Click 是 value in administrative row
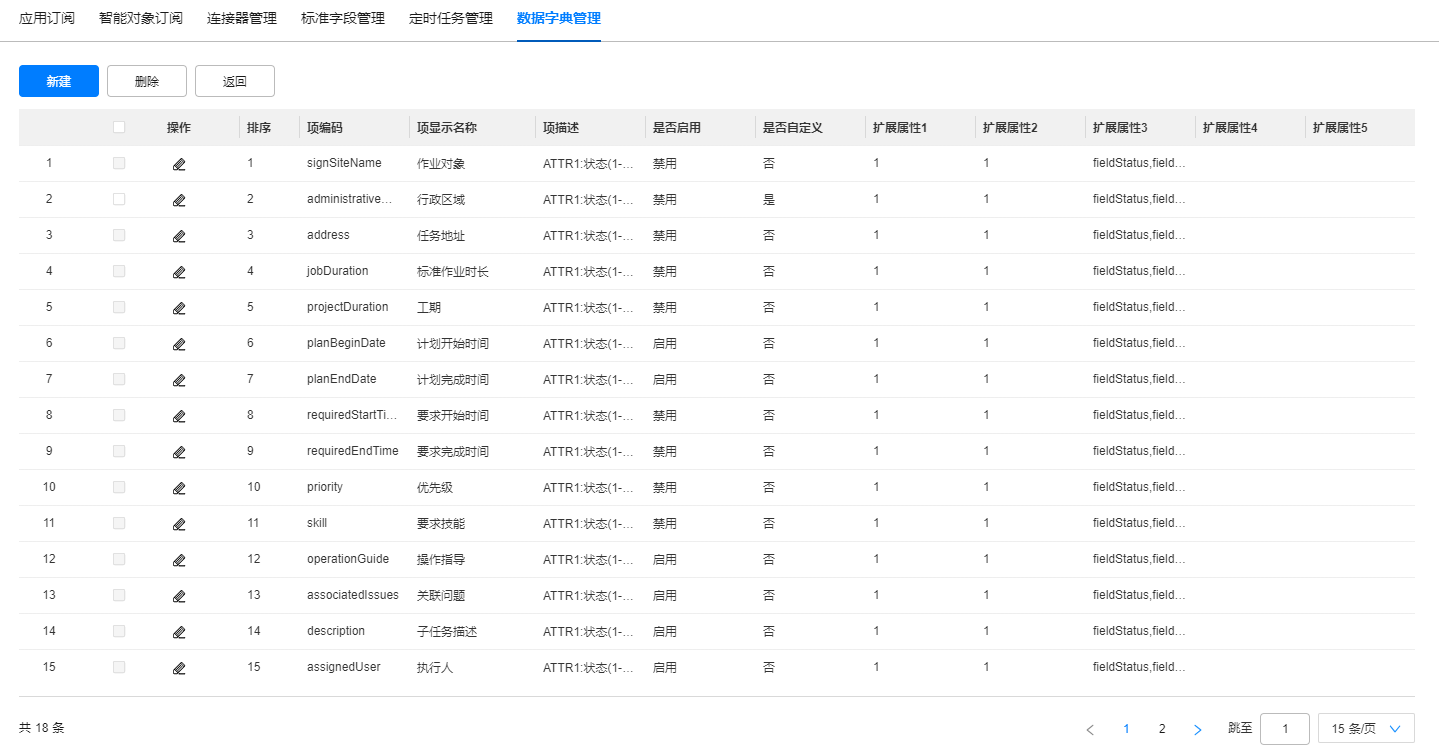 tap(769, 200)
